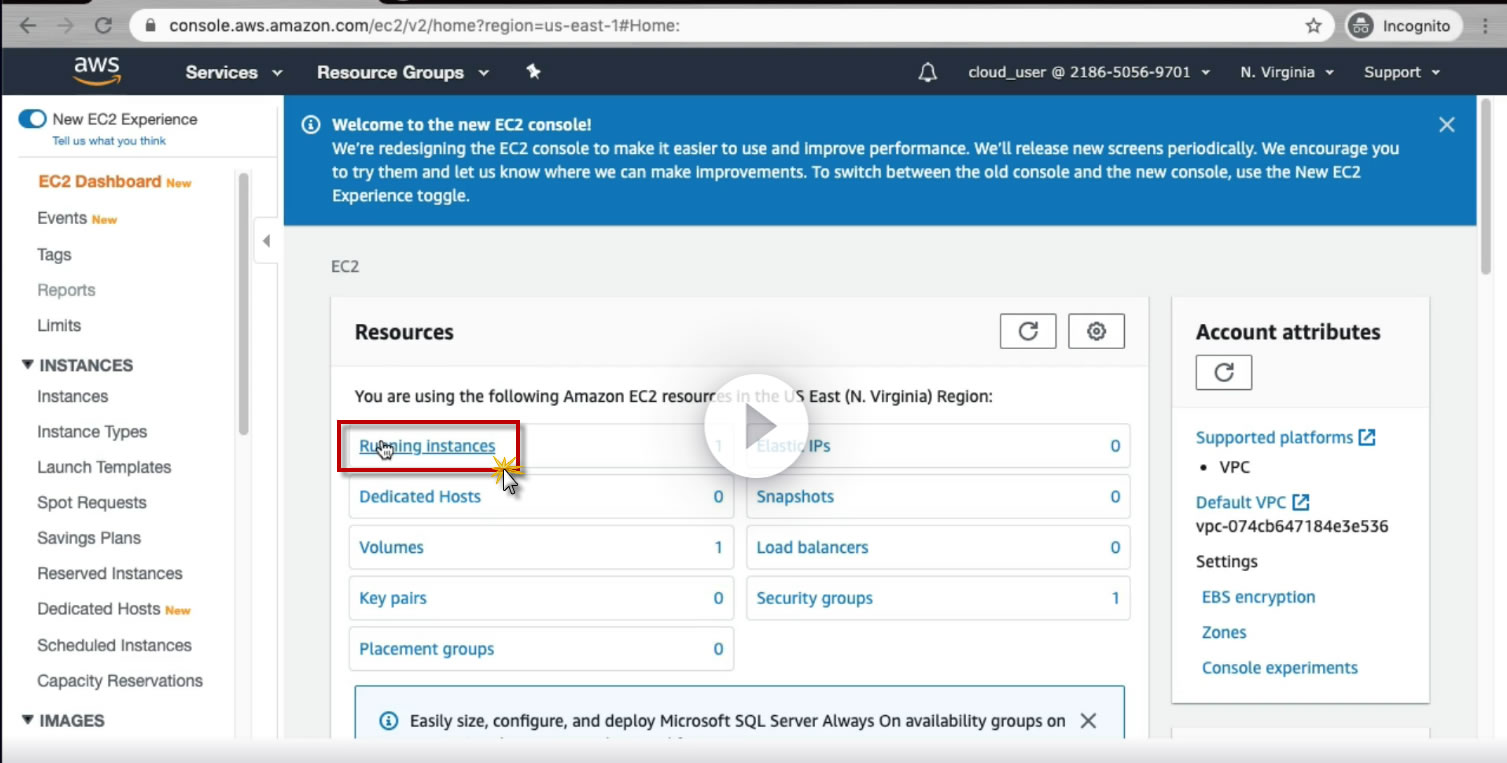This screenshot has width=1507, height=763.
Task: Click the sidebar vertical scrollbar
Action: [x=244, y=303]
